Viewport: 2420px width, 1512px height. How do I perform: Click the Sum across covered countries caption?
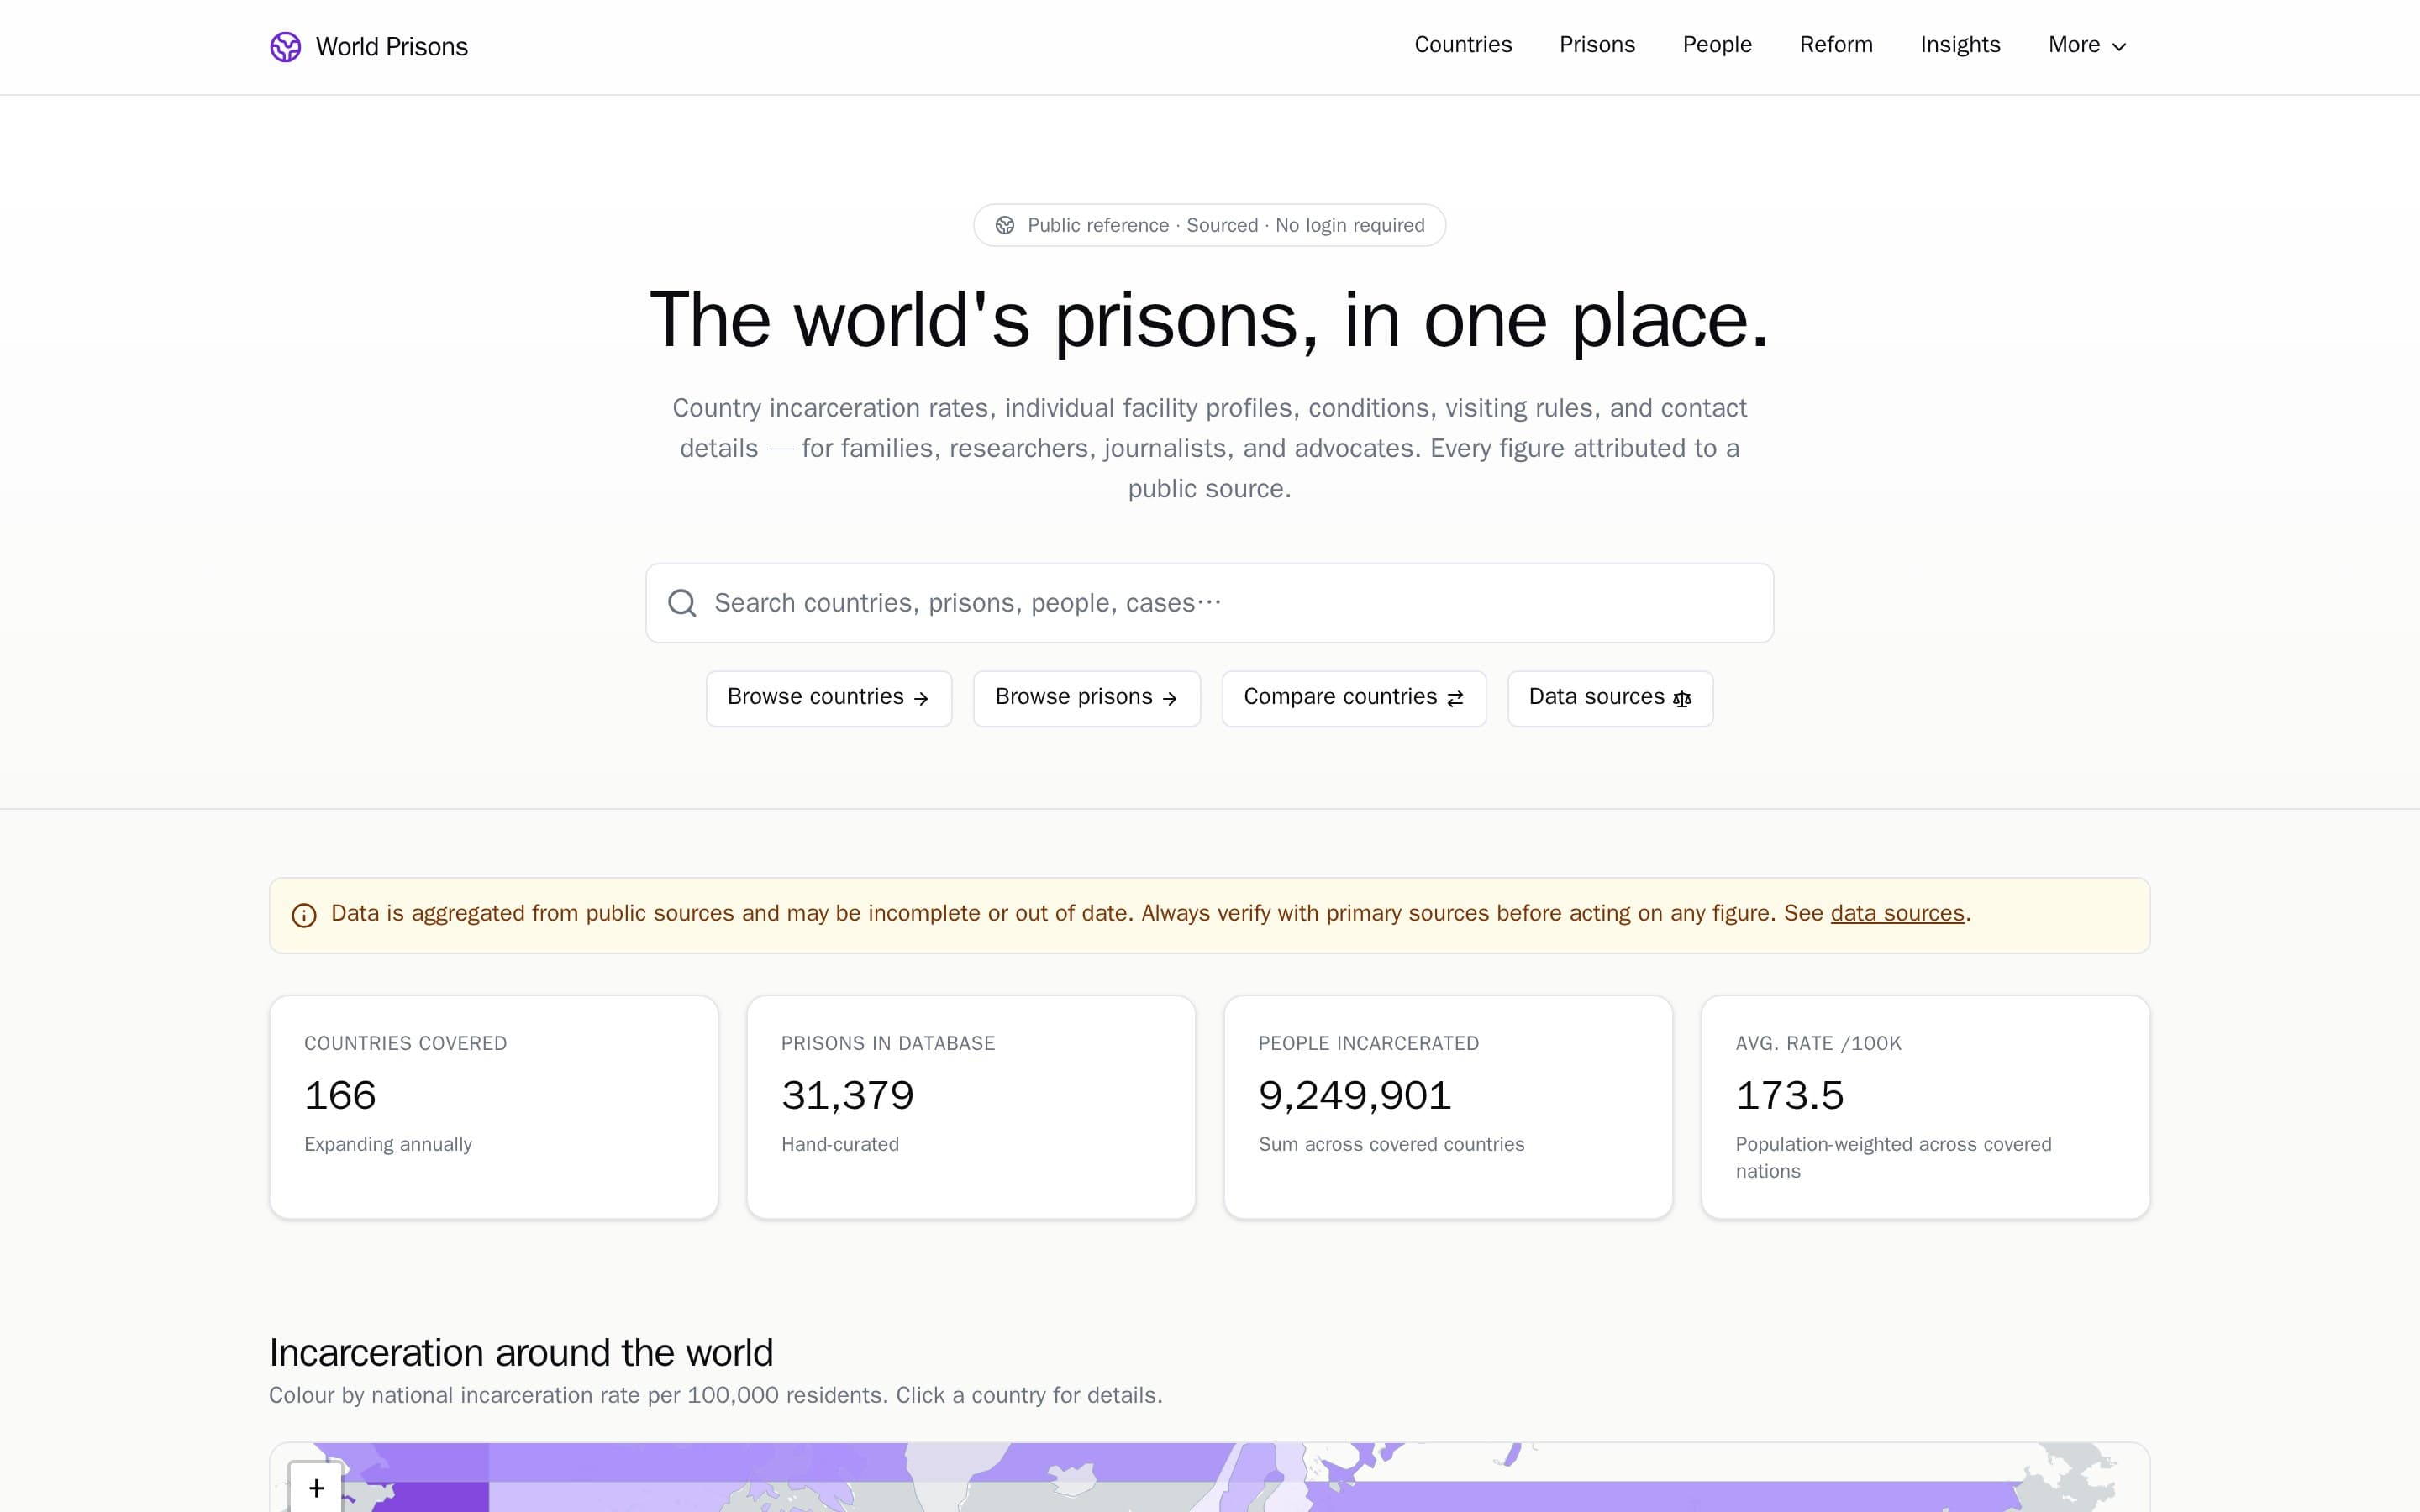(x=1391, y=1144)
